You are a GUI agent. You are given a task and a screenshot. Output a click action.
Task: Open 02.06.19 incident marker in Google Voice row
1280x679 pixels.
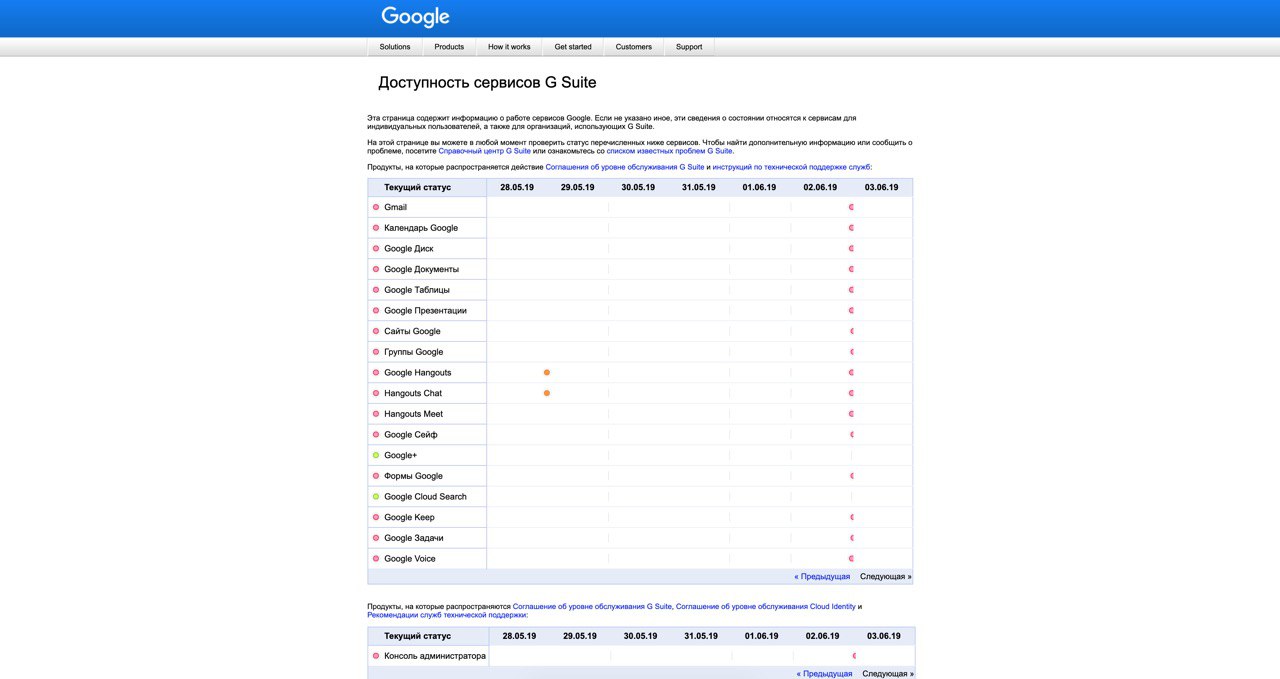[x=851, y=558]
